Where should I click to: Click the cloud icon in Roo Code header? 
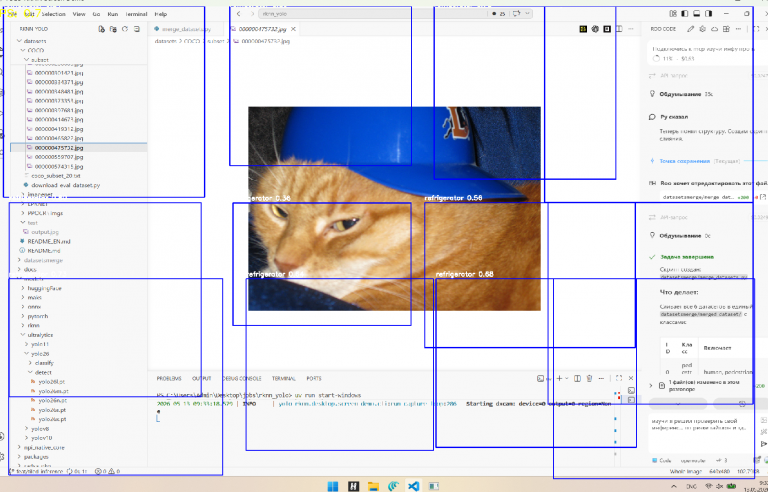click(715, 29)
